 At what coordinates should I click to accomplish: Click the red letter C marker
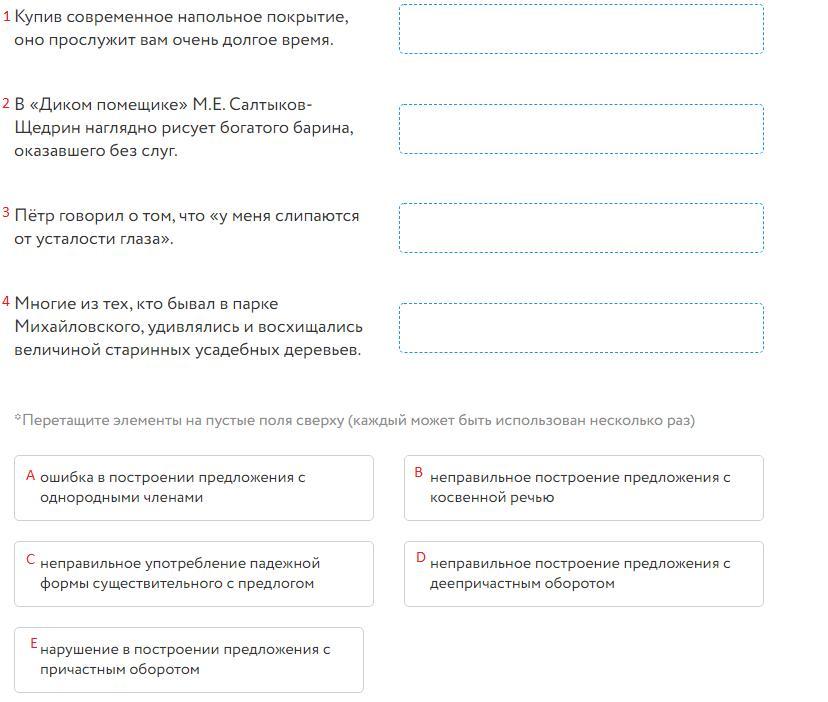tap(30, 559)
